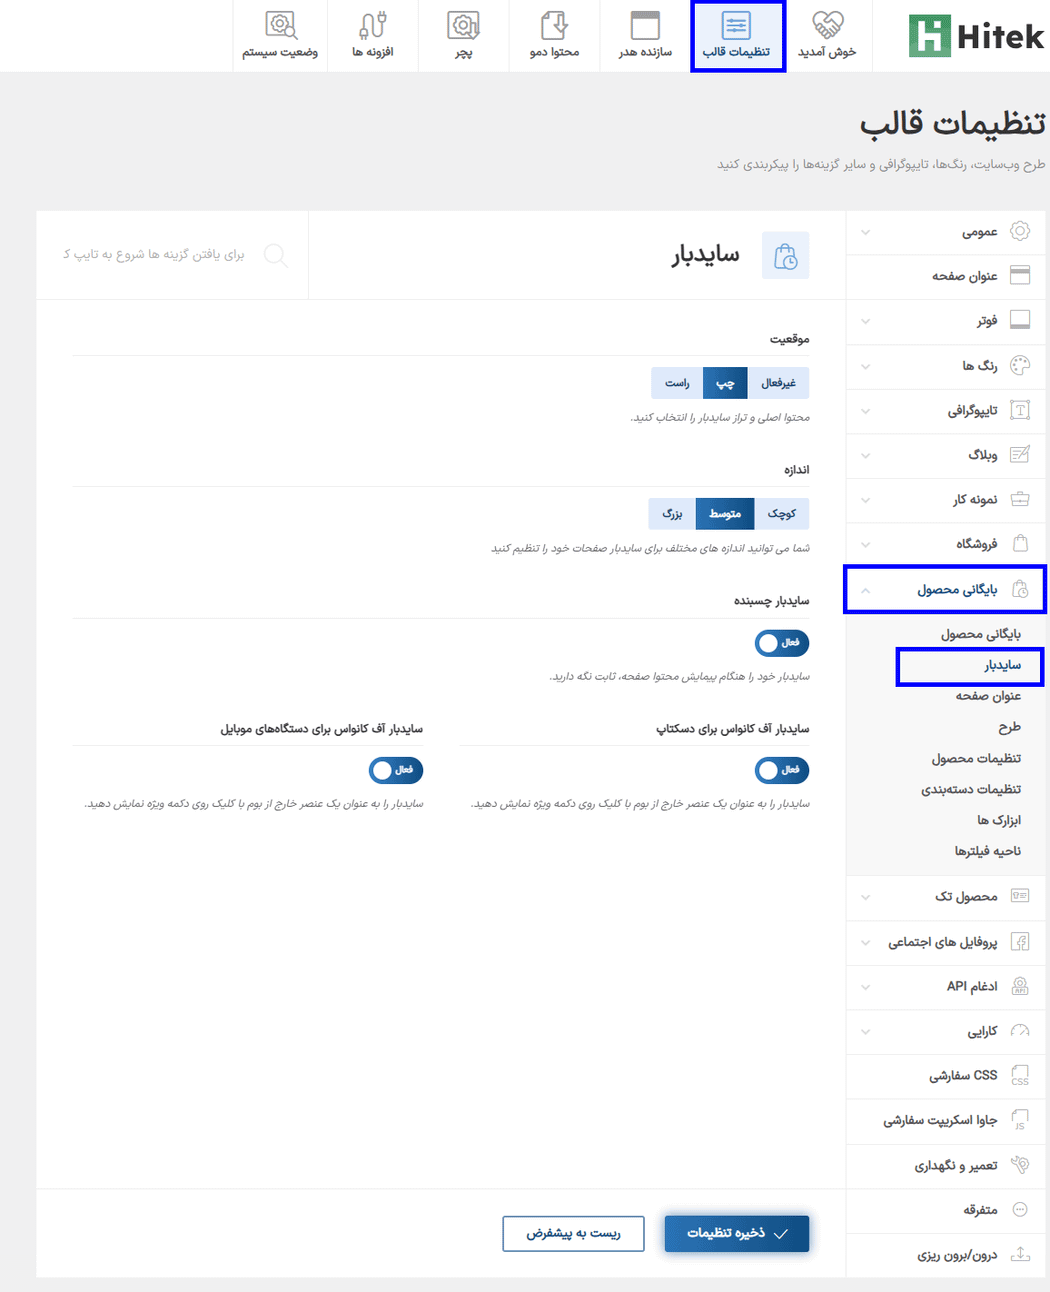Image resolution: width=1050 pixels, height=1292 pixels.
Task: Open the ناحیه فیلترها submenu item
Action: 987,851
